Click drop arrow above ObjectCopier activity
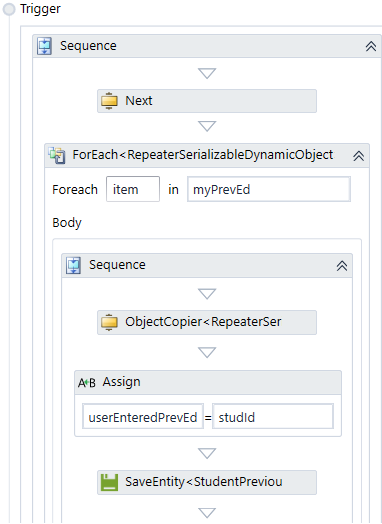Image resolution: width=382 pixels, height=524 pixels. point(207,294)
